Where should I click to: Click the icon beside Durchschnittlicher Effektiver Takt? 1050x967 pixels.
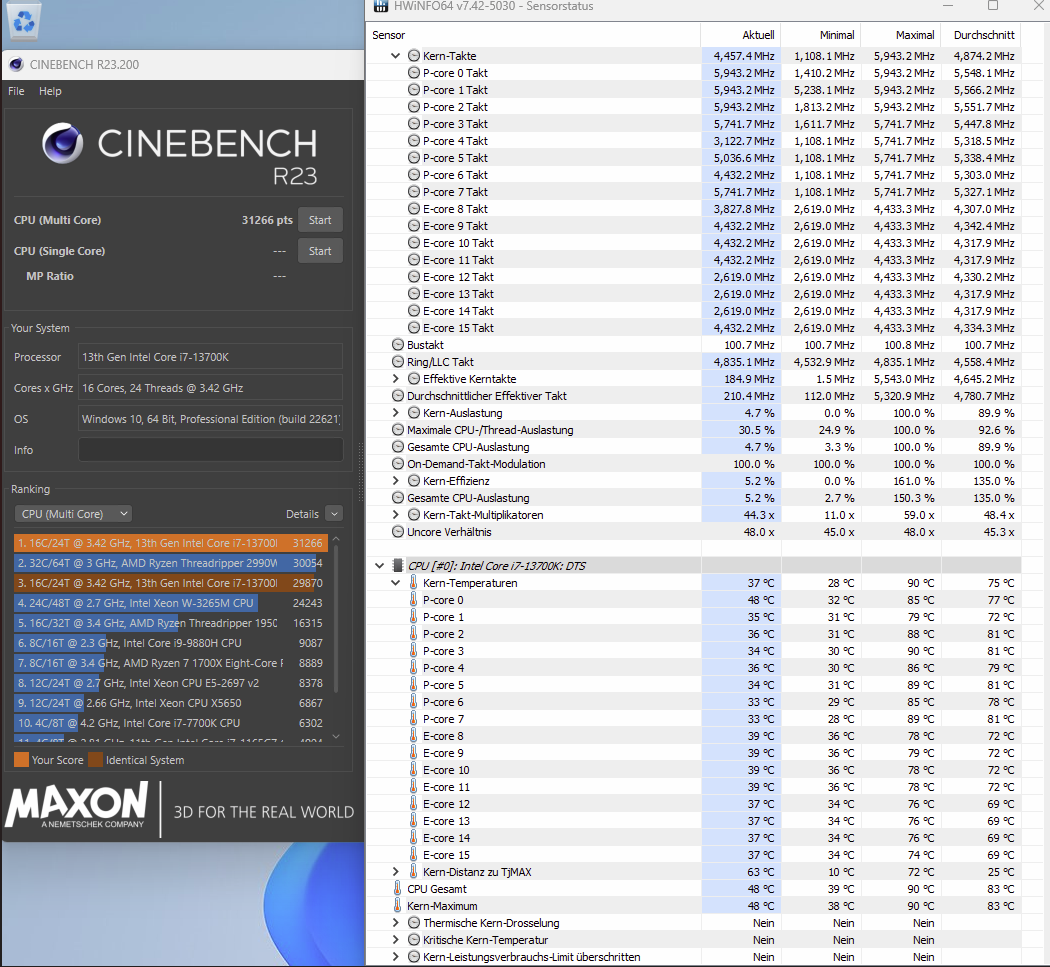pyautogui.click(x=398, y=396)
